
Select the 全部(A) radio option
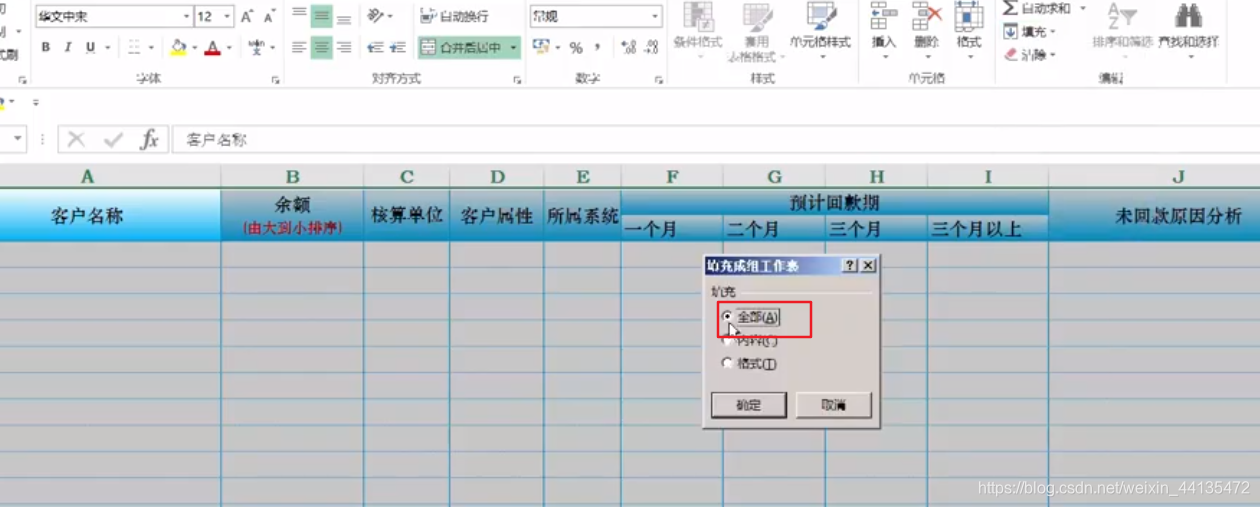coord(750,317)
